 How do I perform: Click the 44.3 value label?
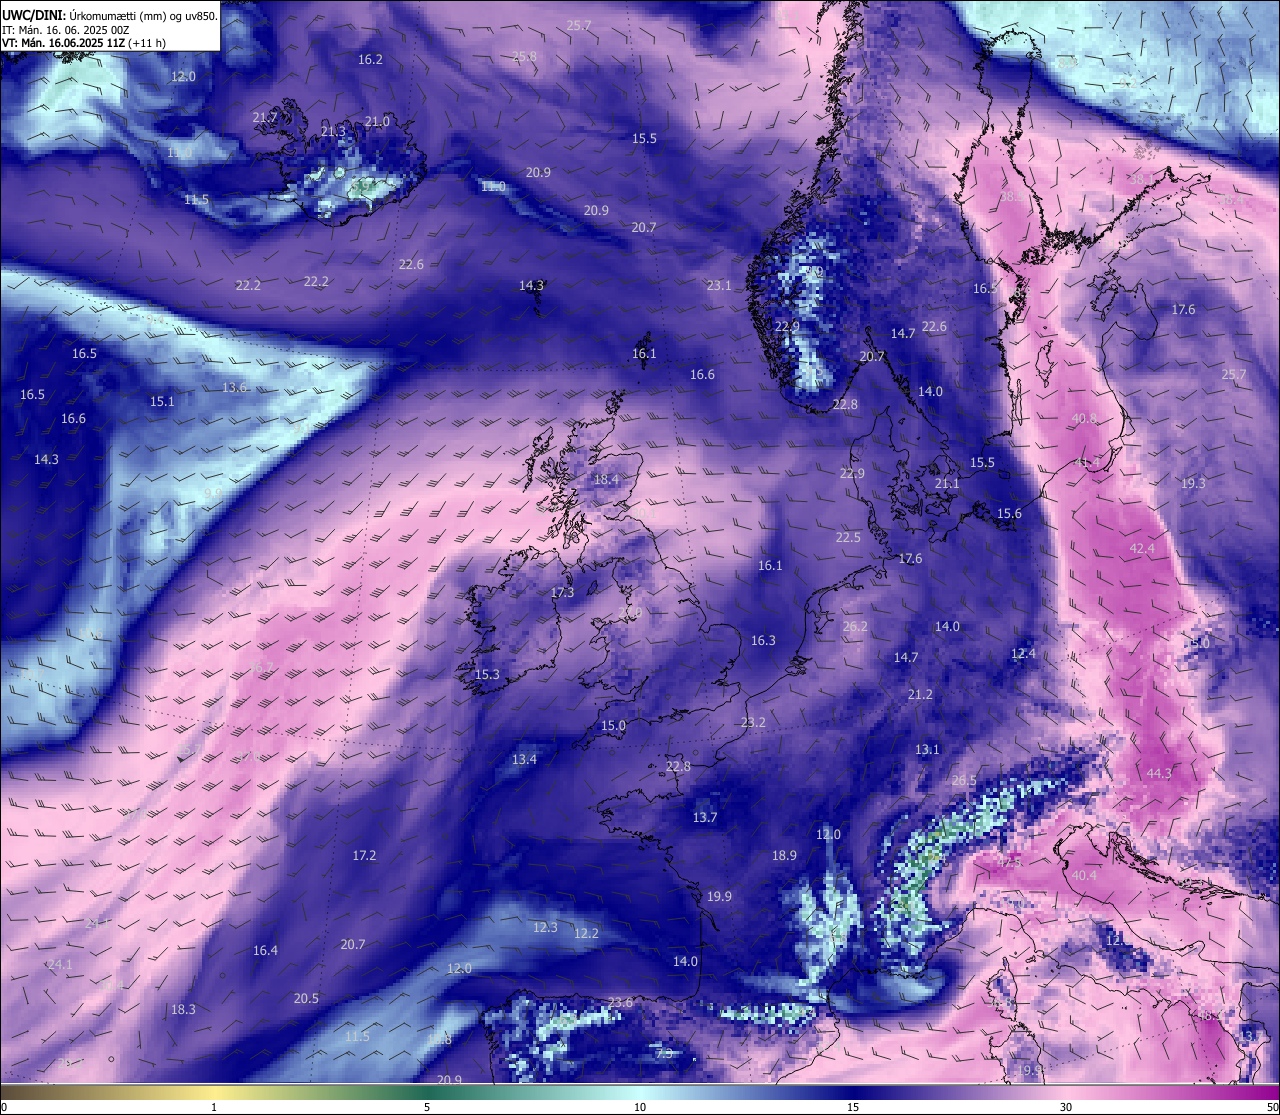[x=1159, y=774]
